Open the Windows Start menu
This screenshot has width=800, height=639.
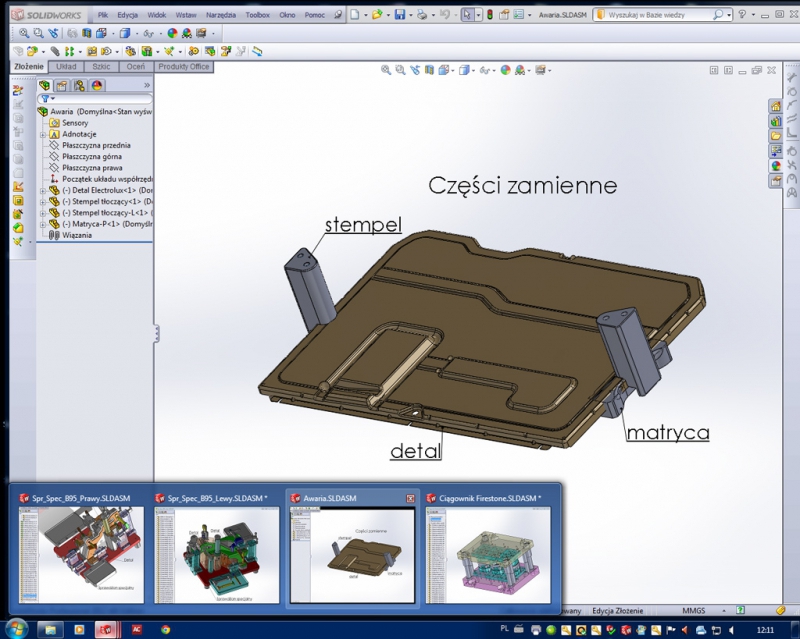(17, 630)
